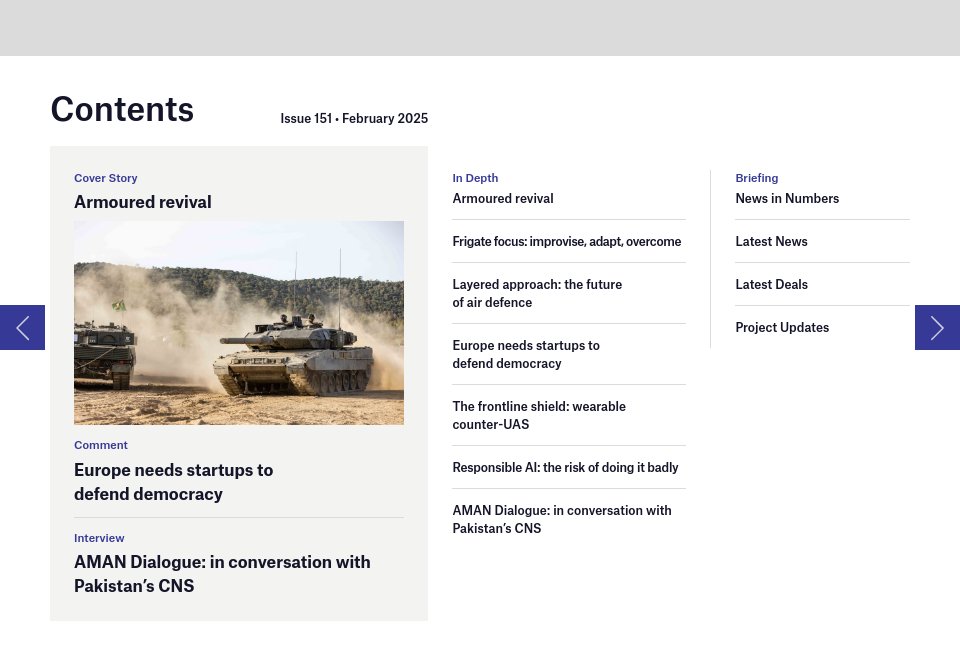Open News in Numbers briefing
This screenshot has height=655, width=960.
coord(787,198)
